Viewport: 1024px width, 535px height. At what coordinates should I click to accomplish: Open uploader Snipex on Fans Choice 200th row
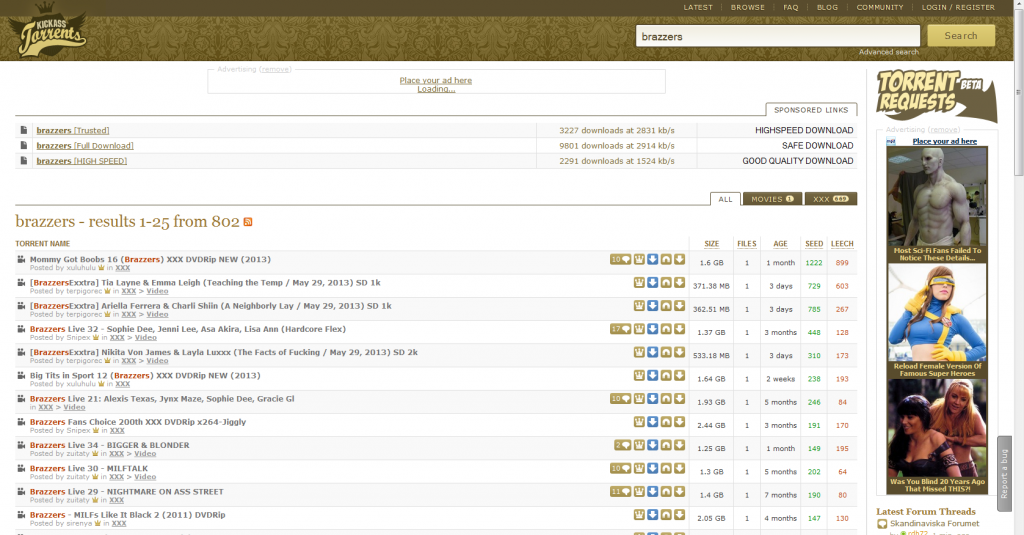[x=78, y=430]
